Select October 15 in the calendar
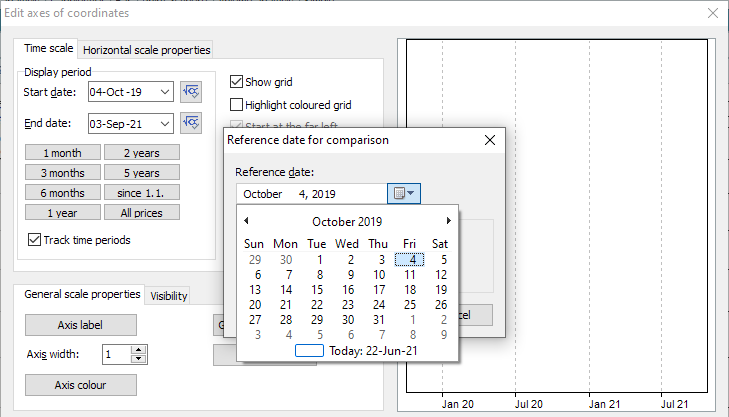The image size is (729, 417). pos(319,289)
